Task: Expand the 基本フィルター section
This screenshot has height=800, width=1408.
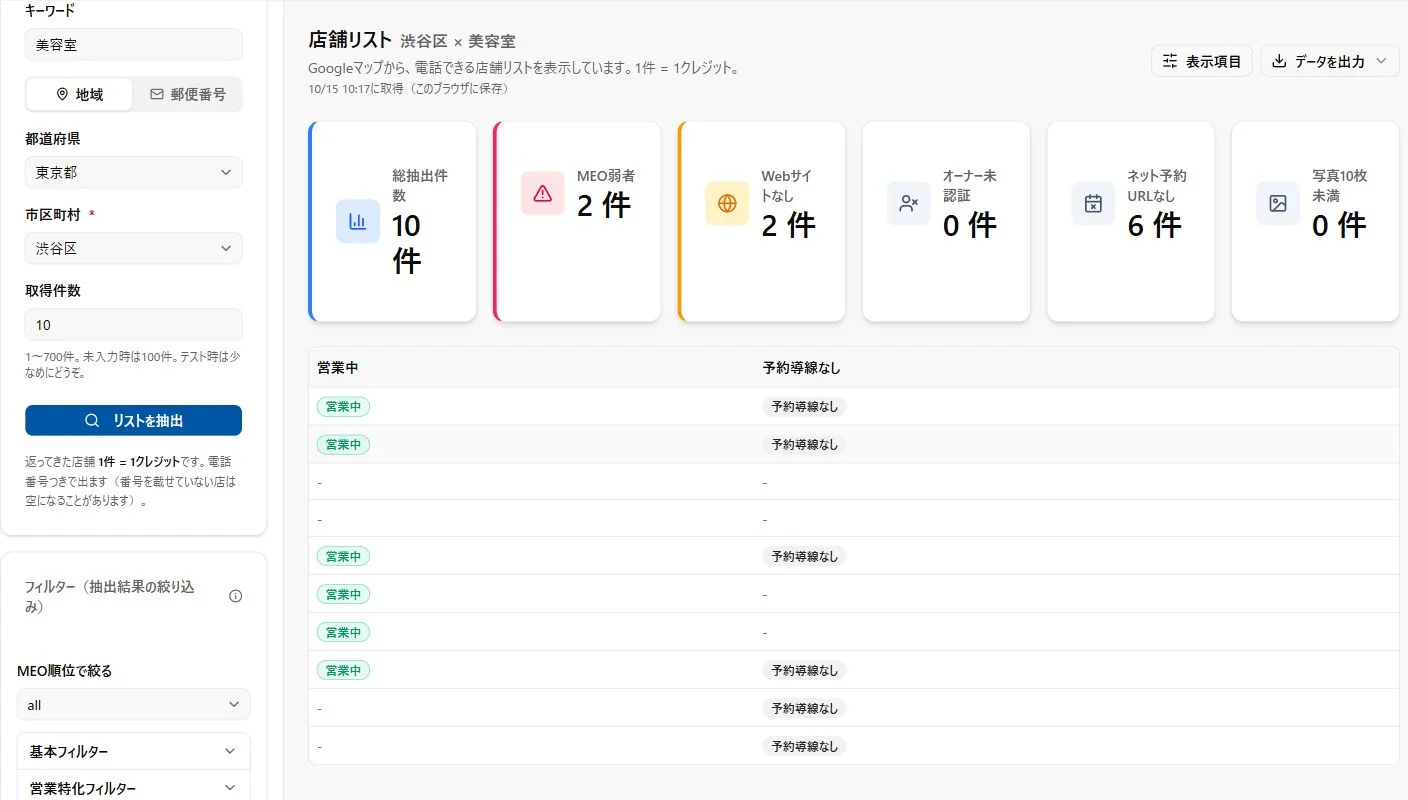Action: click(134, 751)
